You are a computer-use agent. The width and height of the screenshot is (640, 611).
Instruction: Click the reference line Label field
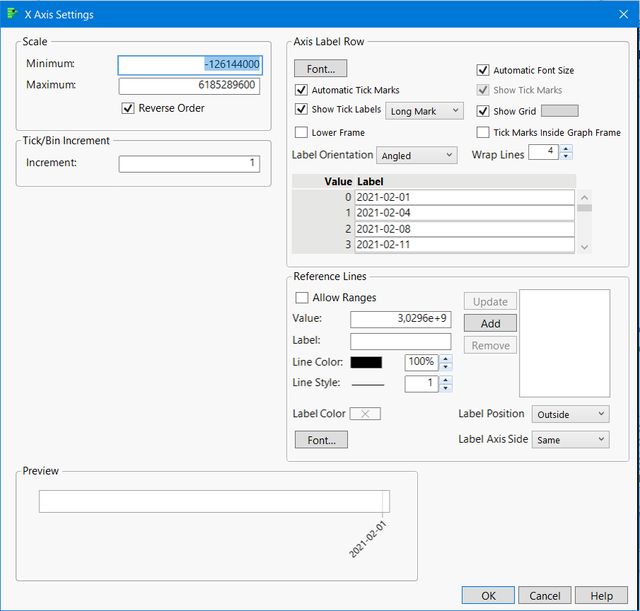[400, 341]
